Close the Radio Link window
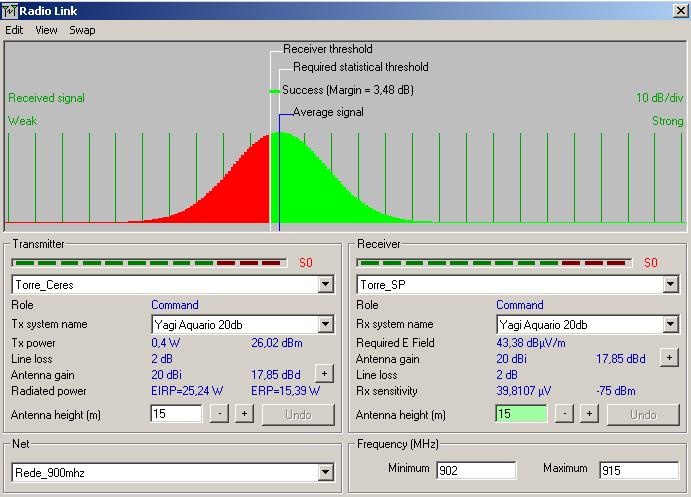Viewport: 691px width, 497px height. [680, 11]
